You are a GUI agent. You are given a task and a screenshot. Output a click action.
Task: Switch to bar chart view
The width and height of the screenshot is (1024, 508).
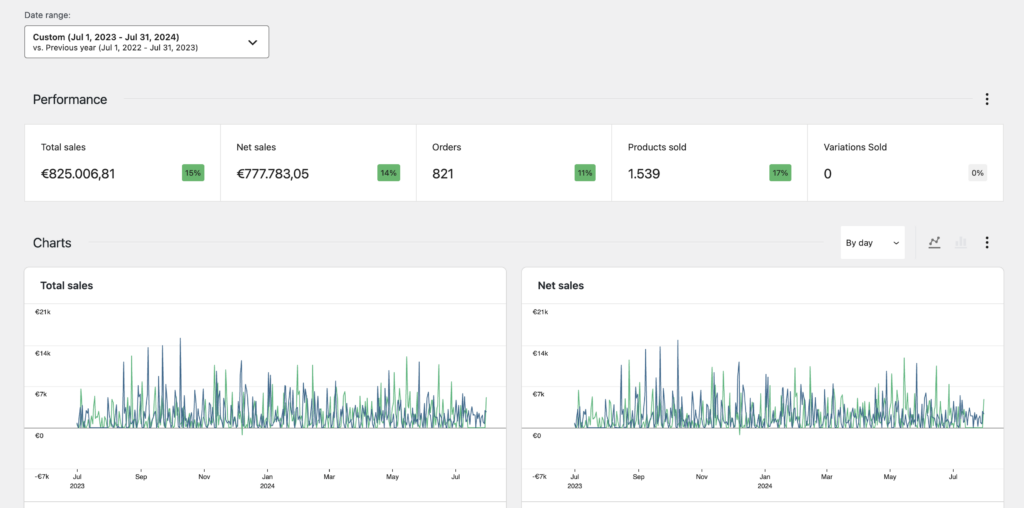960,242
